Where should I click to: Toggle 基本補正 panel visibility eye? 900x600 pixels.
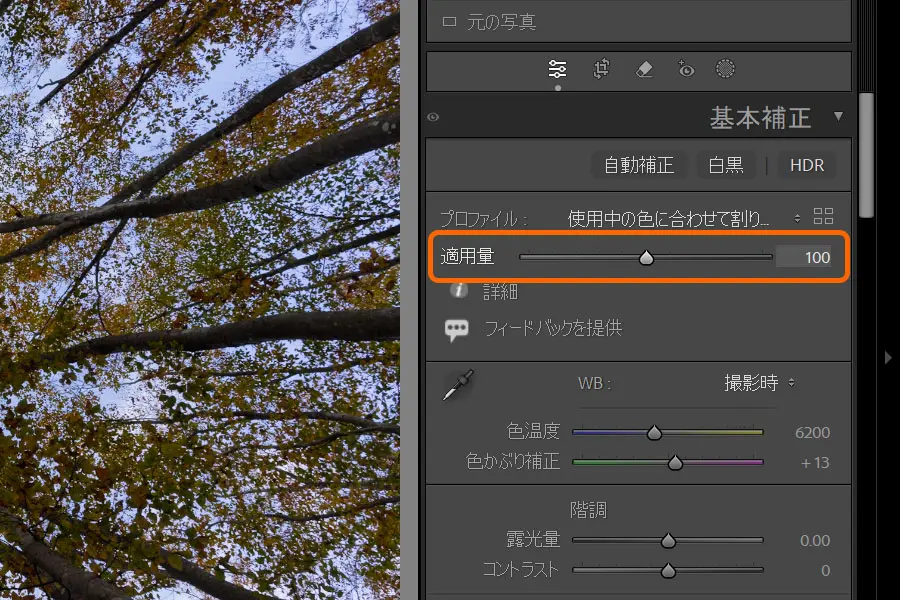tap(433, 117)
